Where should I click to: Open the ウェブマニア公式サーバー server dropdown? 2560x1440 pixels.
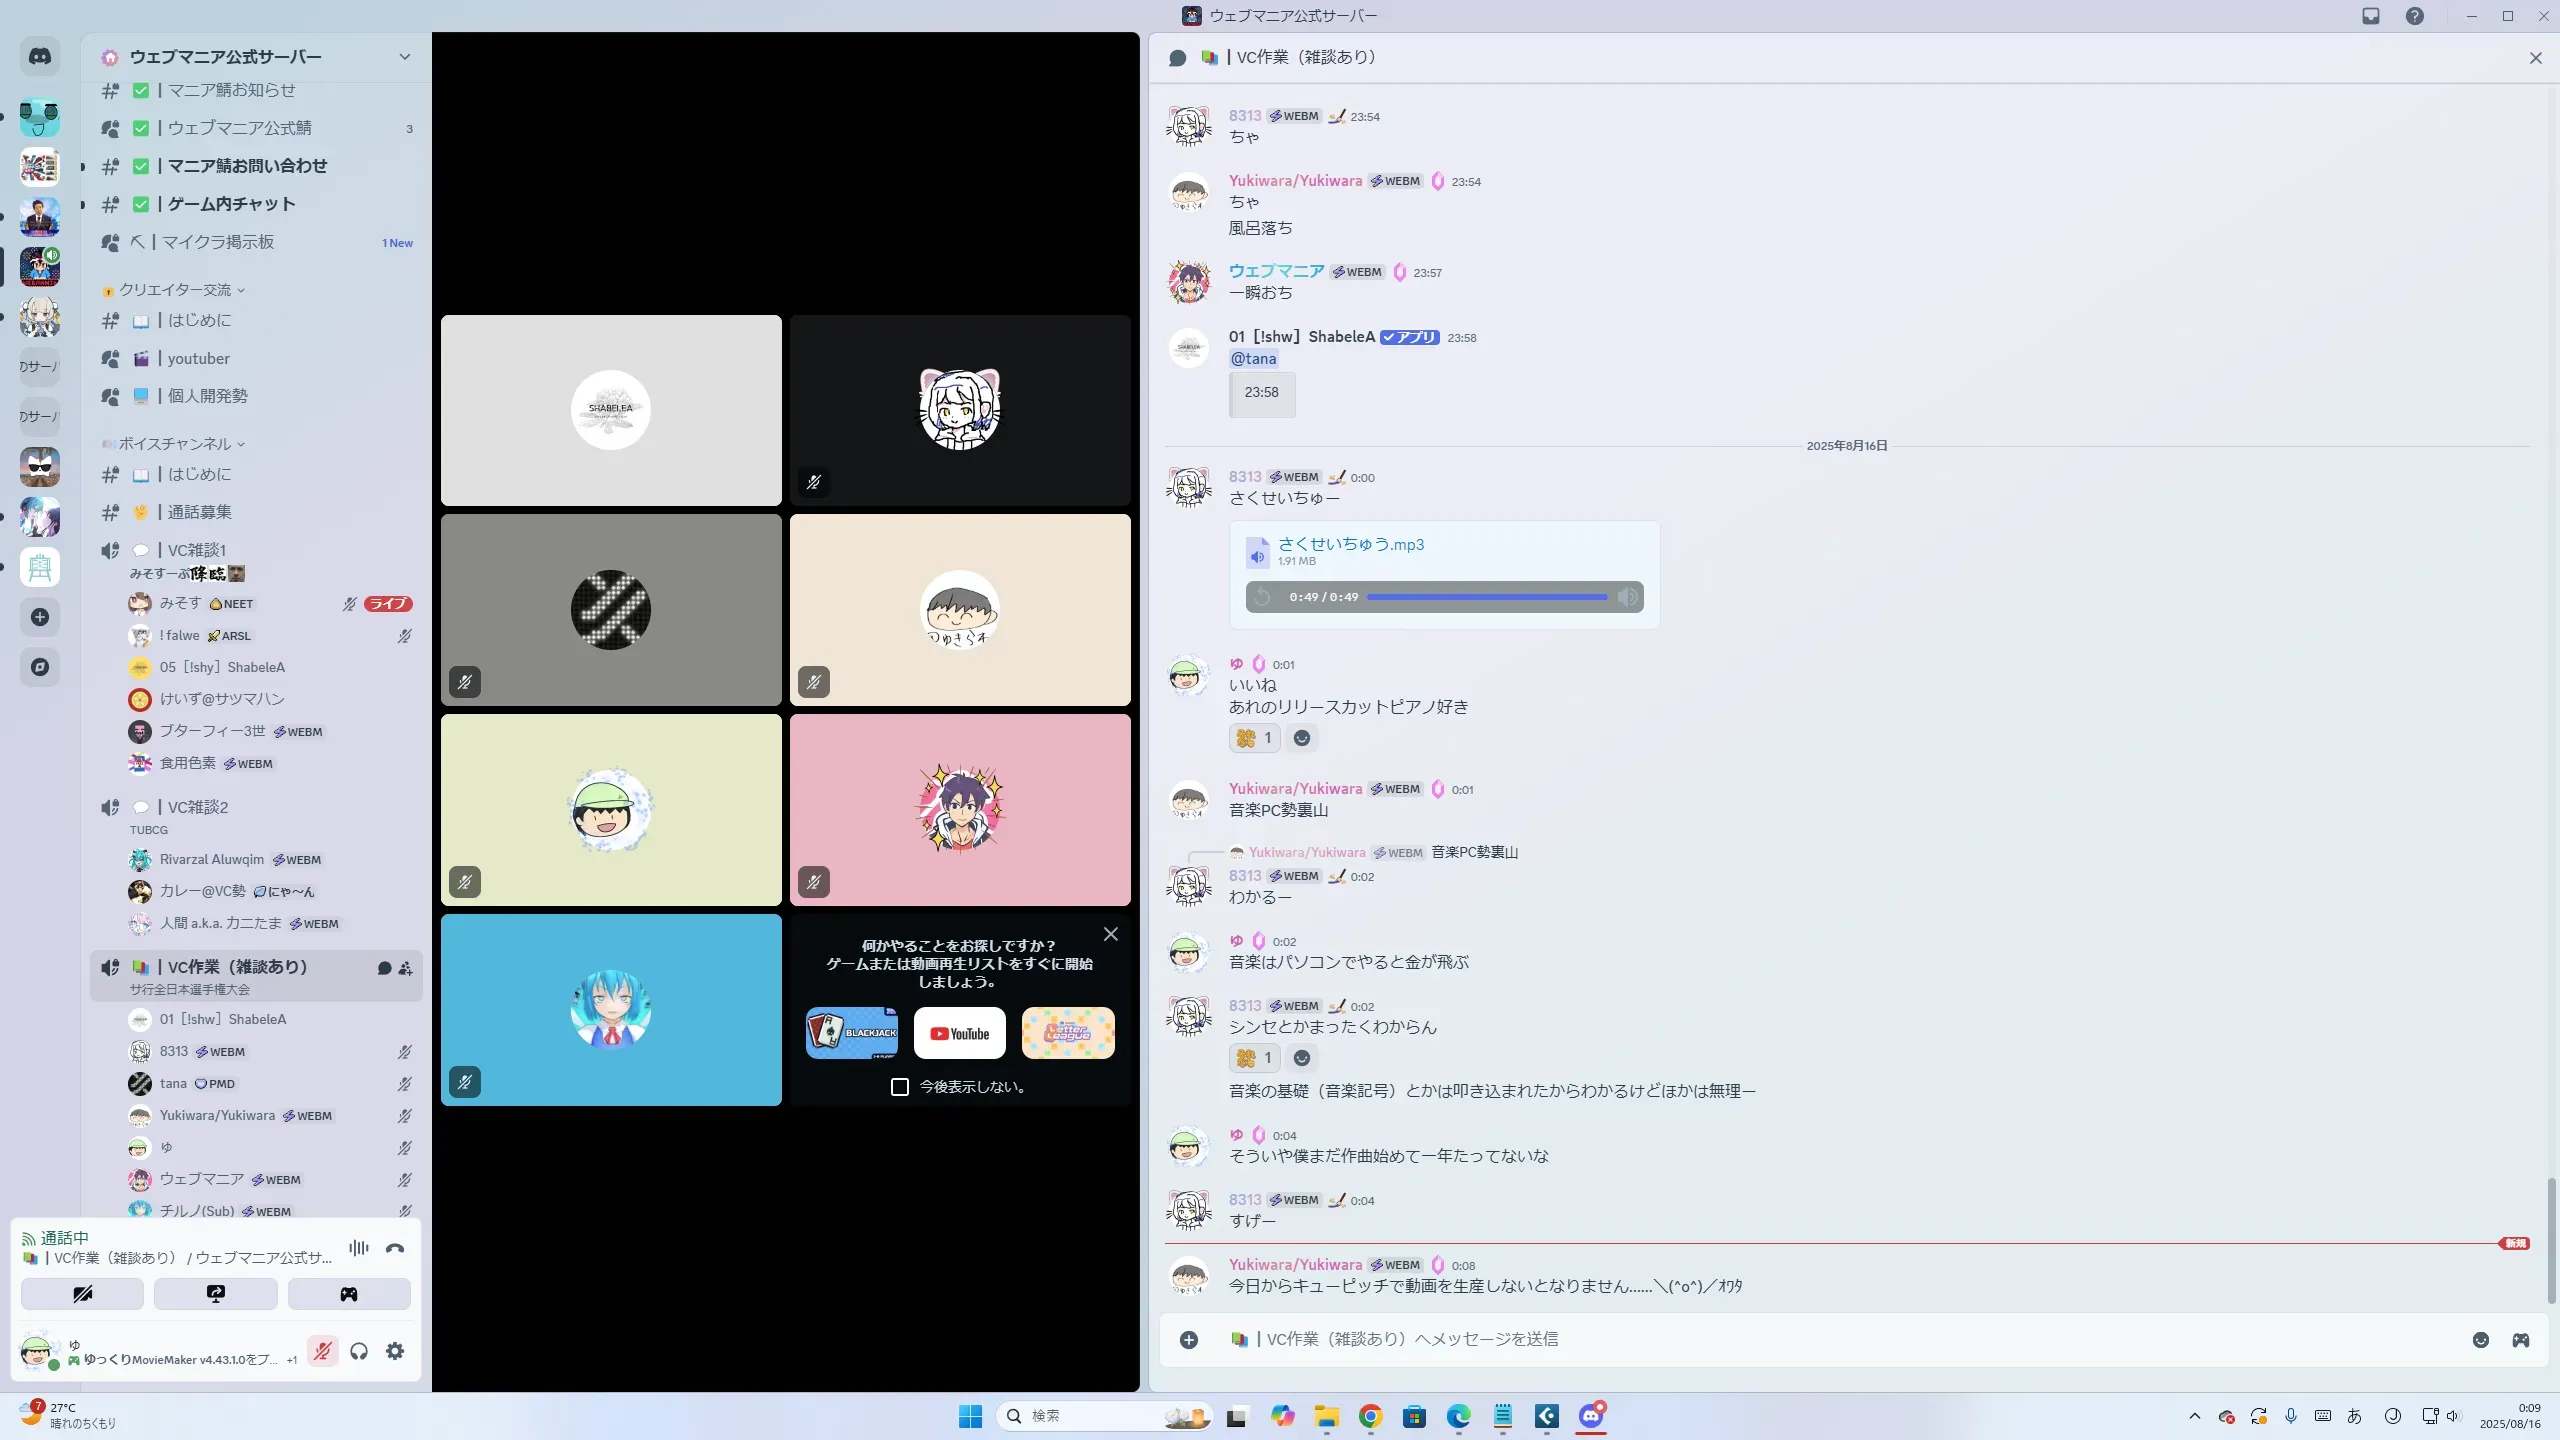(x=404, y=57)
